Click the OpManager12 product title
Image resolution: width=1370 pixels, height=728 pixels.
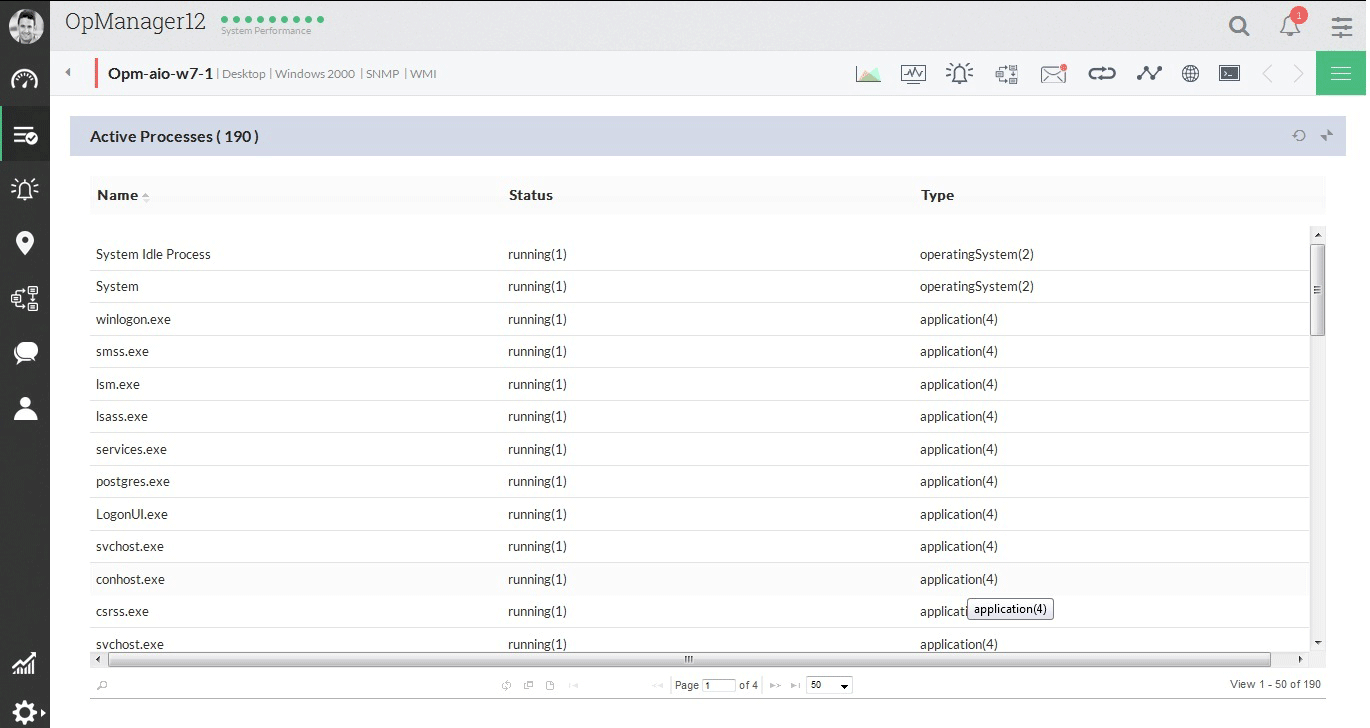click(x=135, y=22)
